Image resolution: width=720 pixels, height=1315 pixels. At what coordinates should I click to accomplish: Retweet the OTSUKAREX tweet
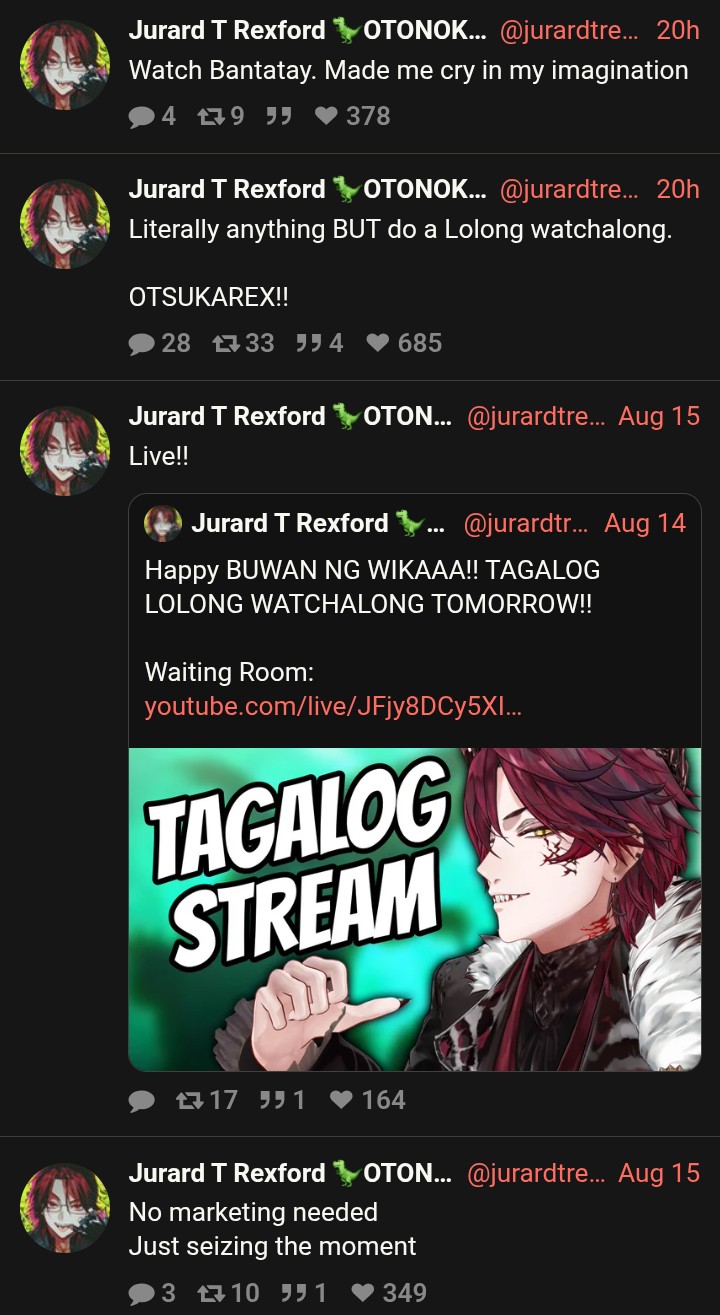click(243, 344)
